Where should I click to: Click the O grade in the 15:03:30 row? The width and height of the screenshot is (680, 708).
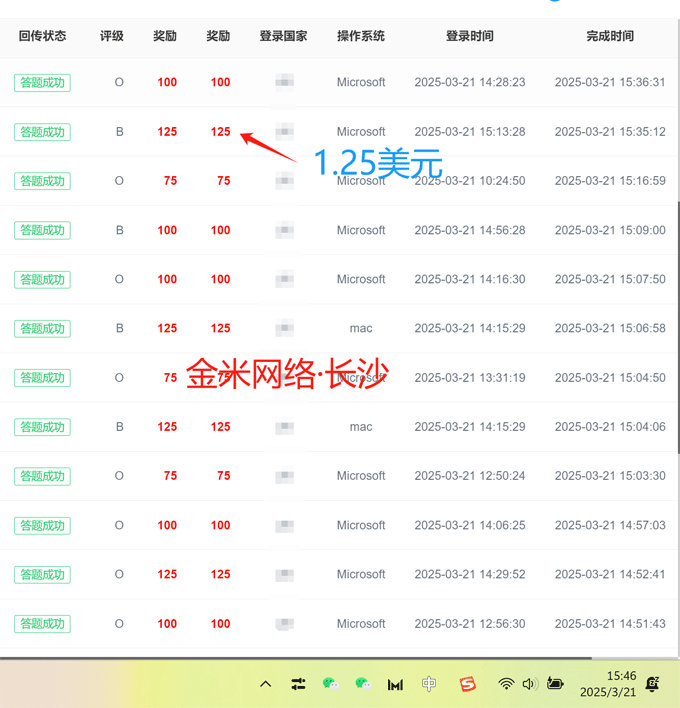tap(119, 476)
